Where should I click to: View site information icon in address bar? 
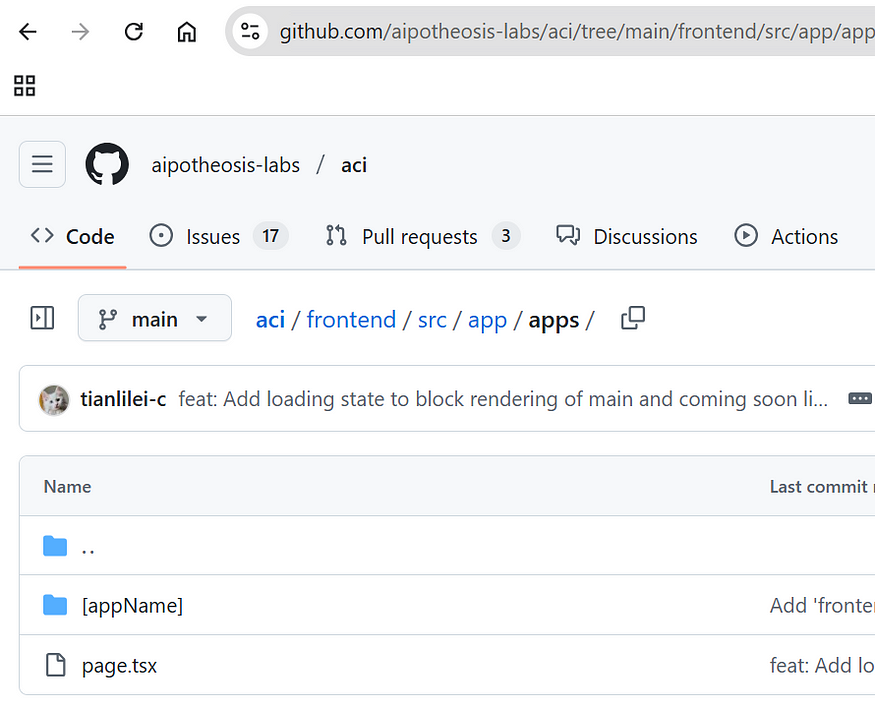coord(250,31)
